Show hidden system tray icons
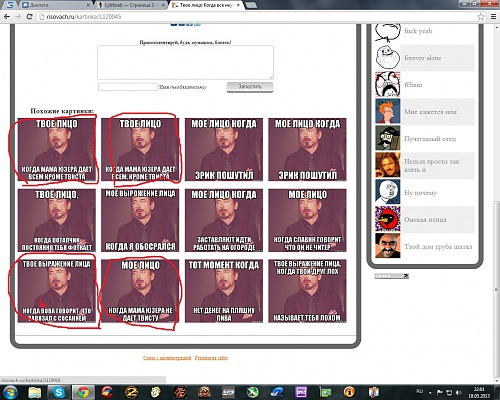500x400 pixels. pos(430,392)
